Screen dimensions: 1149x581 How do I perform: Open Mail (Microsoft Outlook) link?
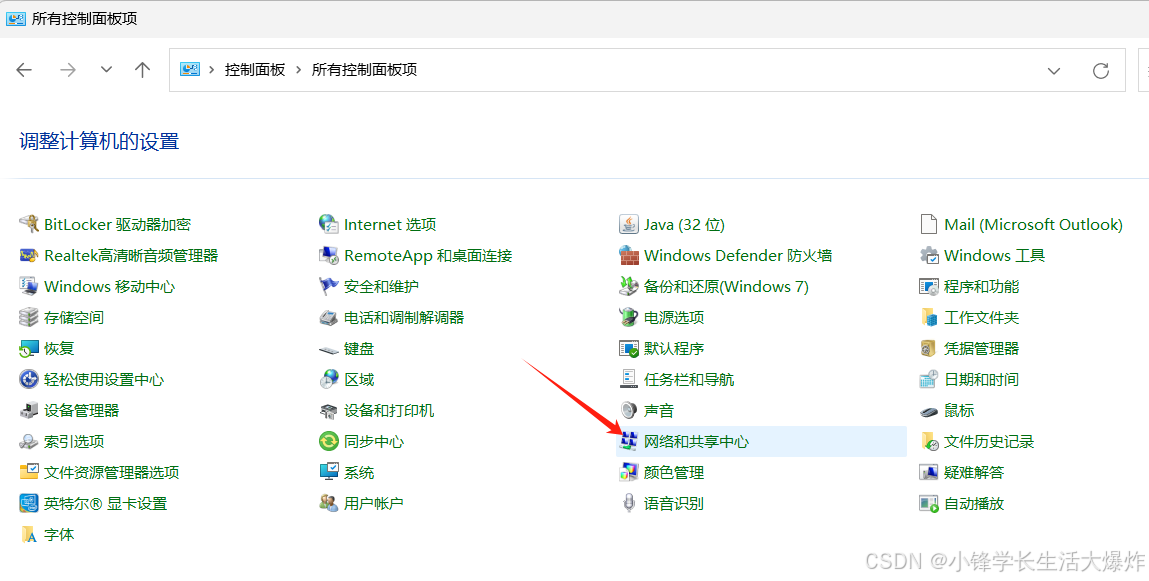pos(1033,224)
